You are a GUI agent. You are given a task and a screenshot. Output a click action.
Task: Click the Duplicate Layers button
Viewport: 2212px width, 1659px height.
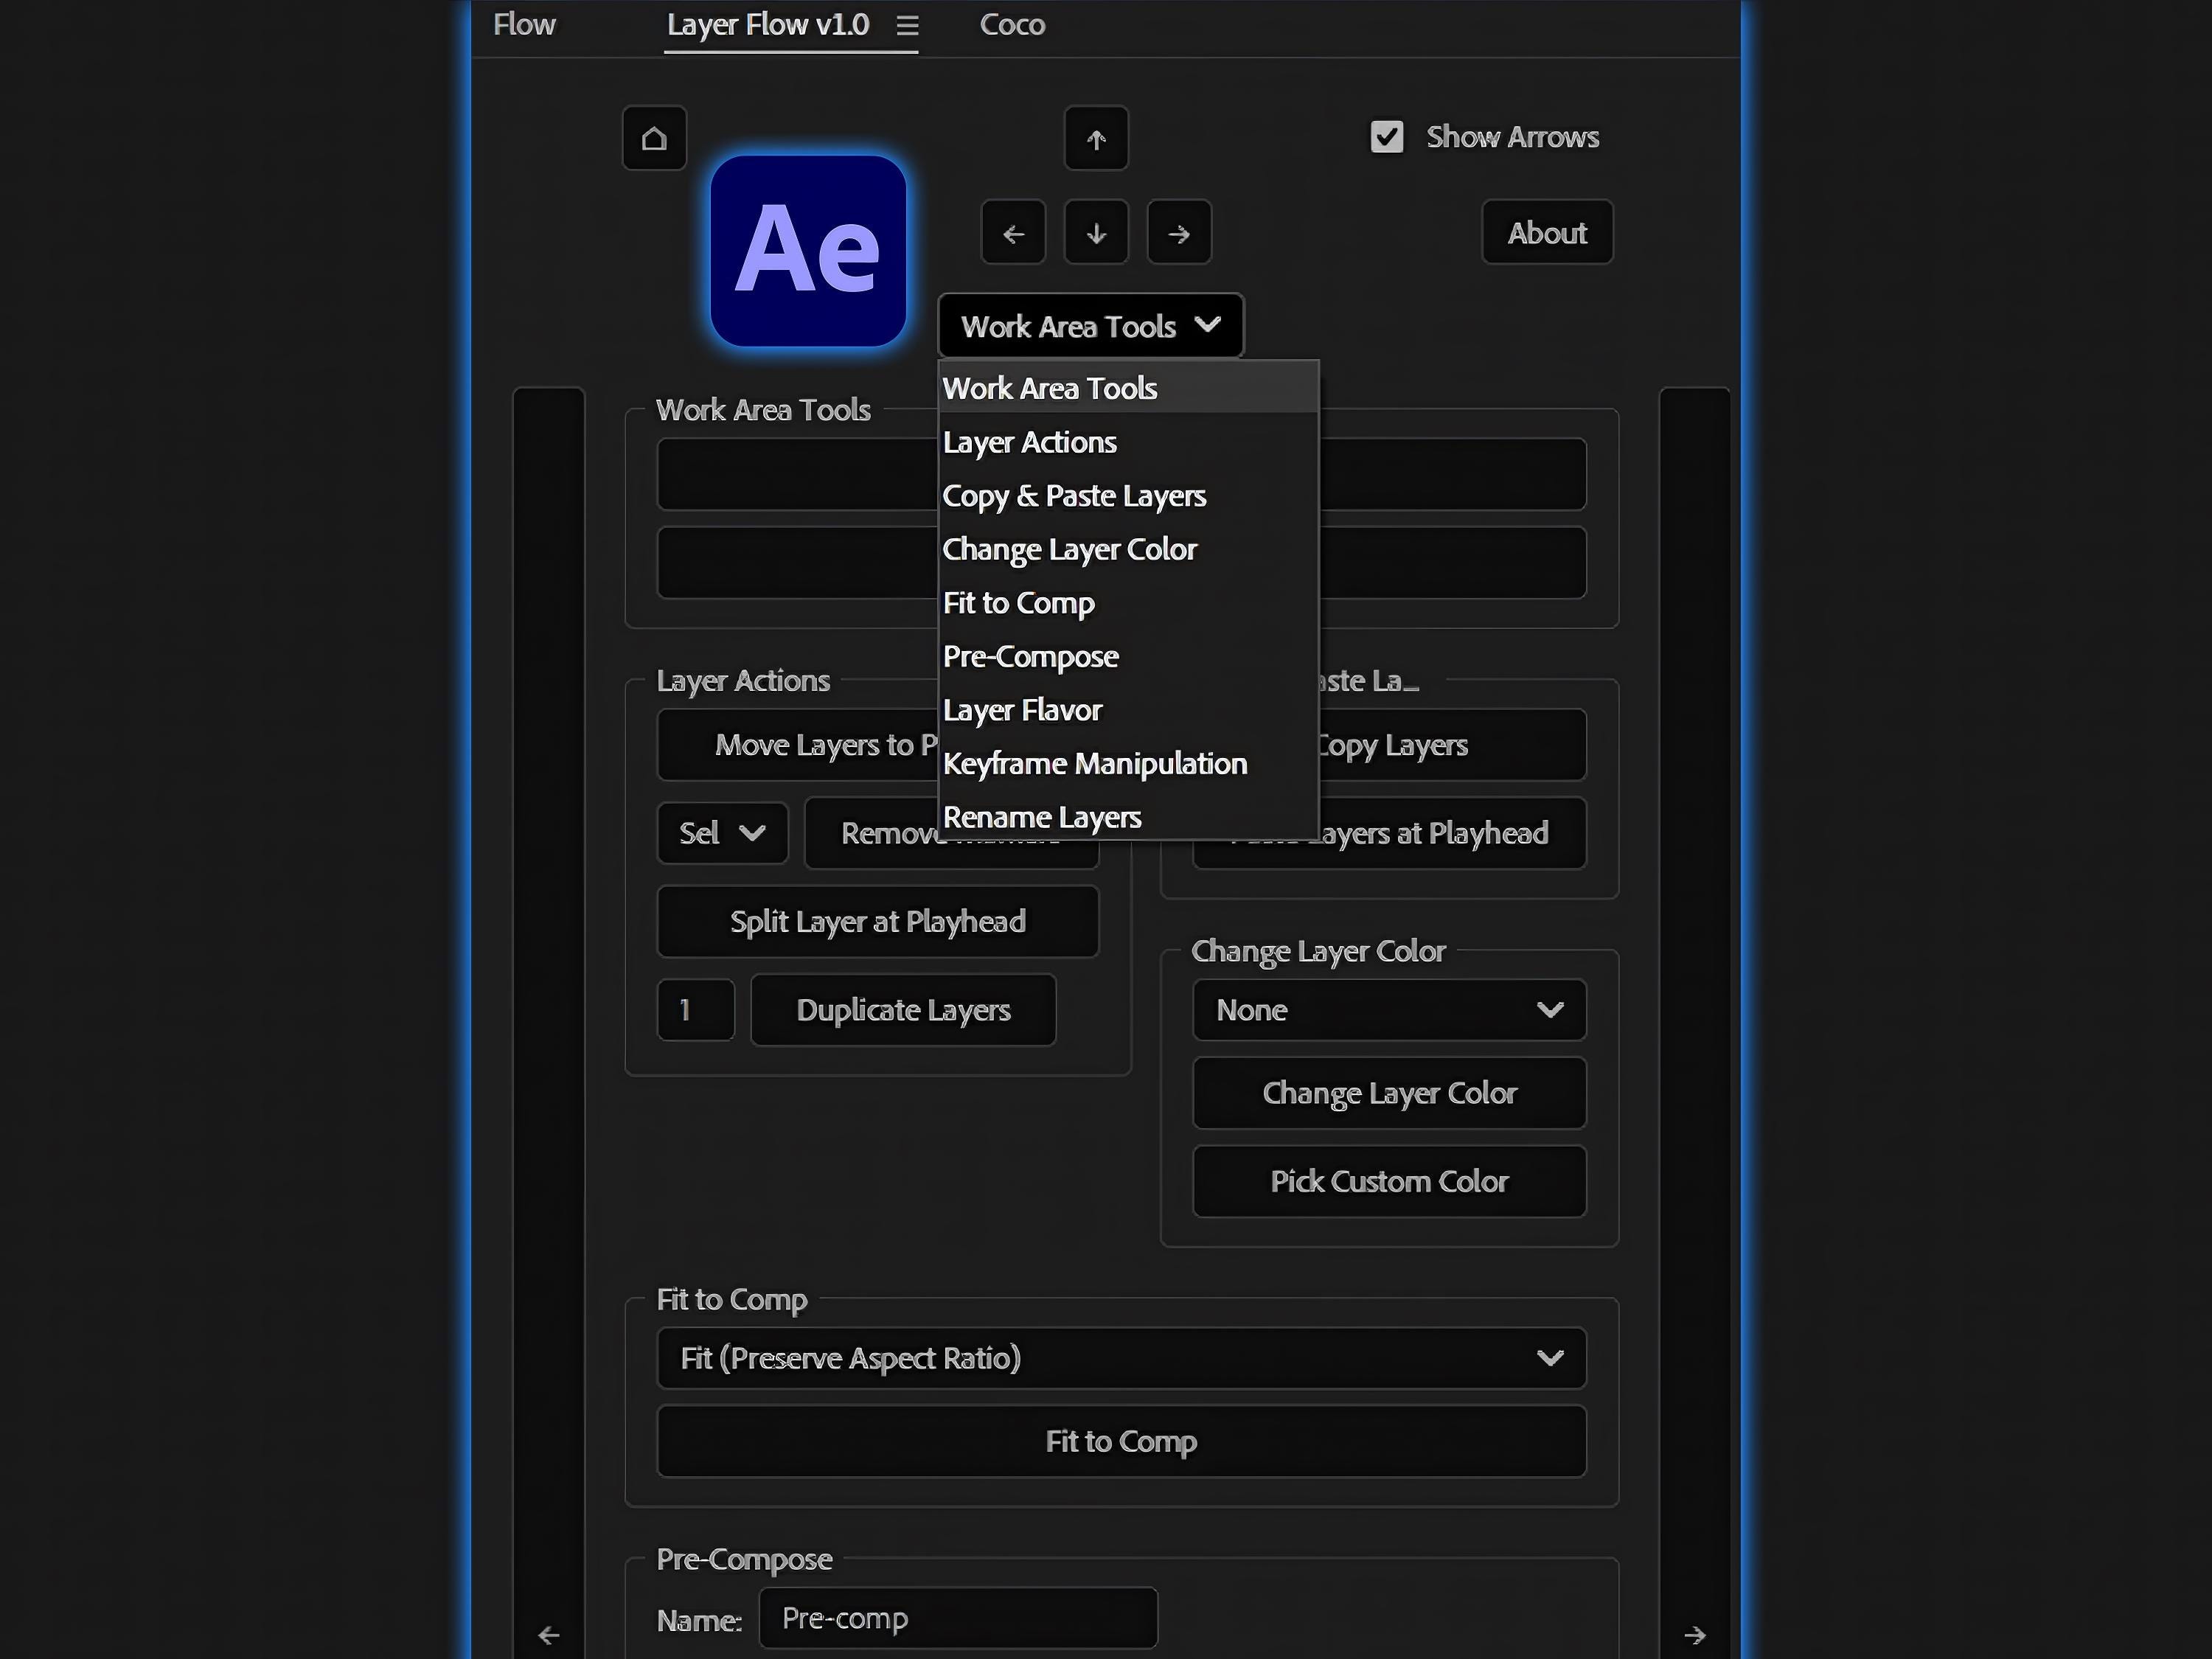pyautogui.click(x=903, y=1010)
